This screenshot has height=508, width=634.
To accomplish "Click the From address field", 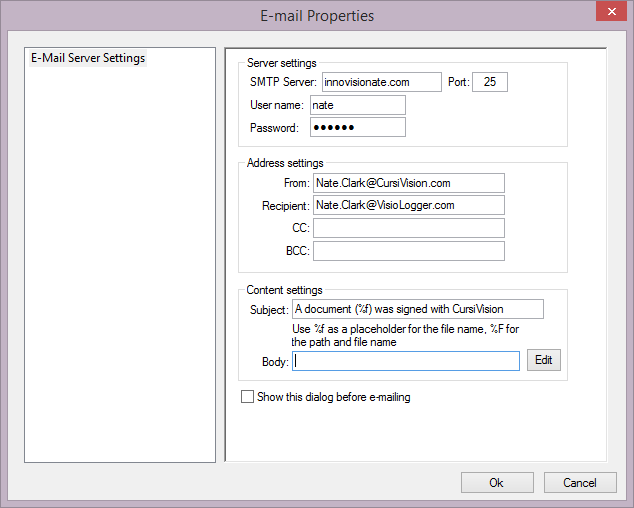I will point(408,183).
